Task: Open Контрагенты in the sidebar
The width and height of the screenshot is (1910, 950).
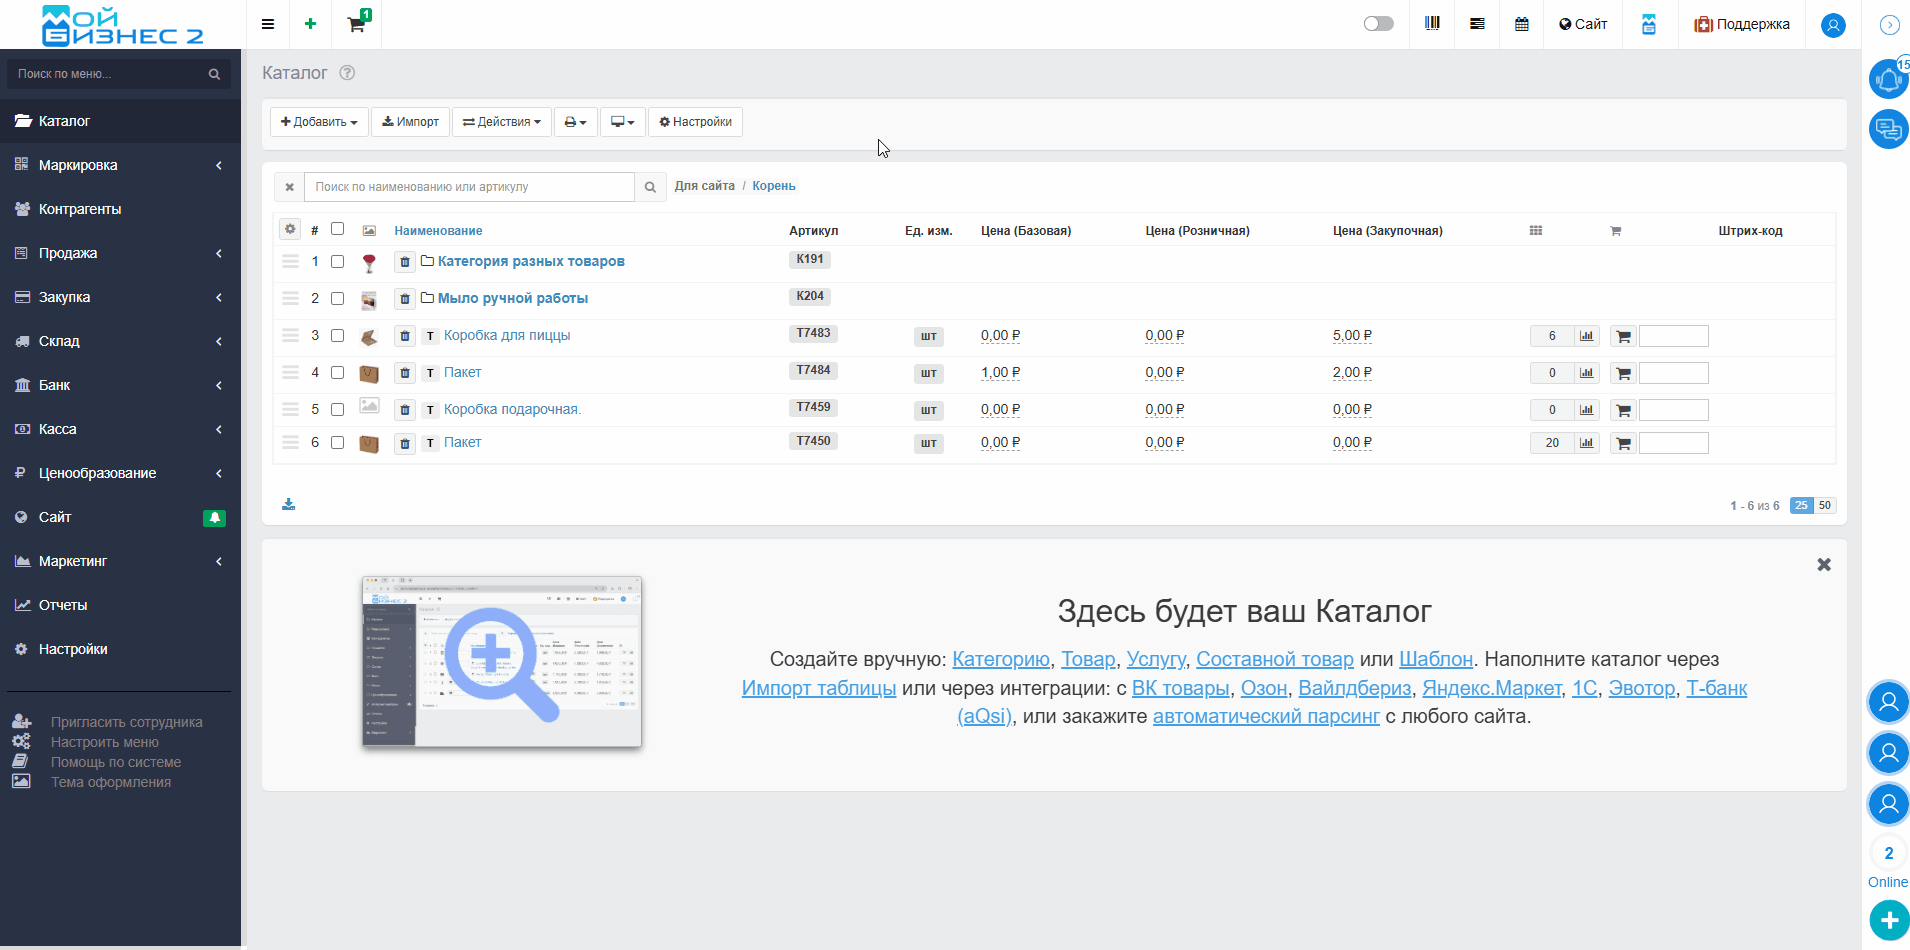Action: [x=80, y=209]
